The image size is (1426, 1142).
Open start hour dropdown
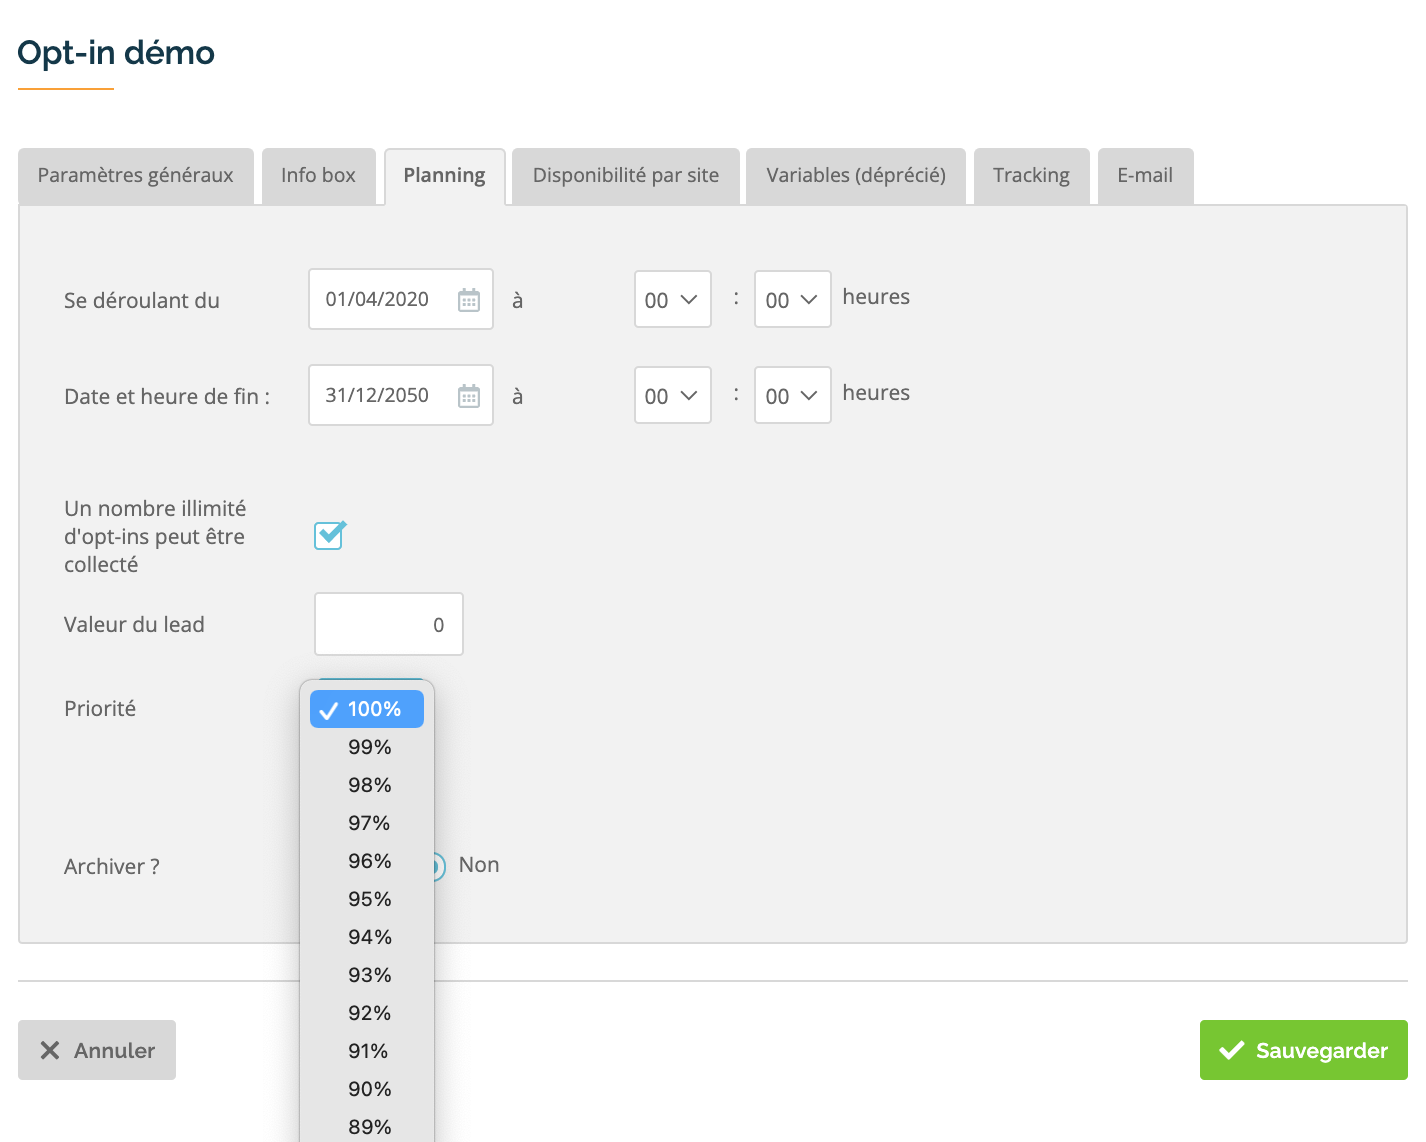click(x=673, y=299)
